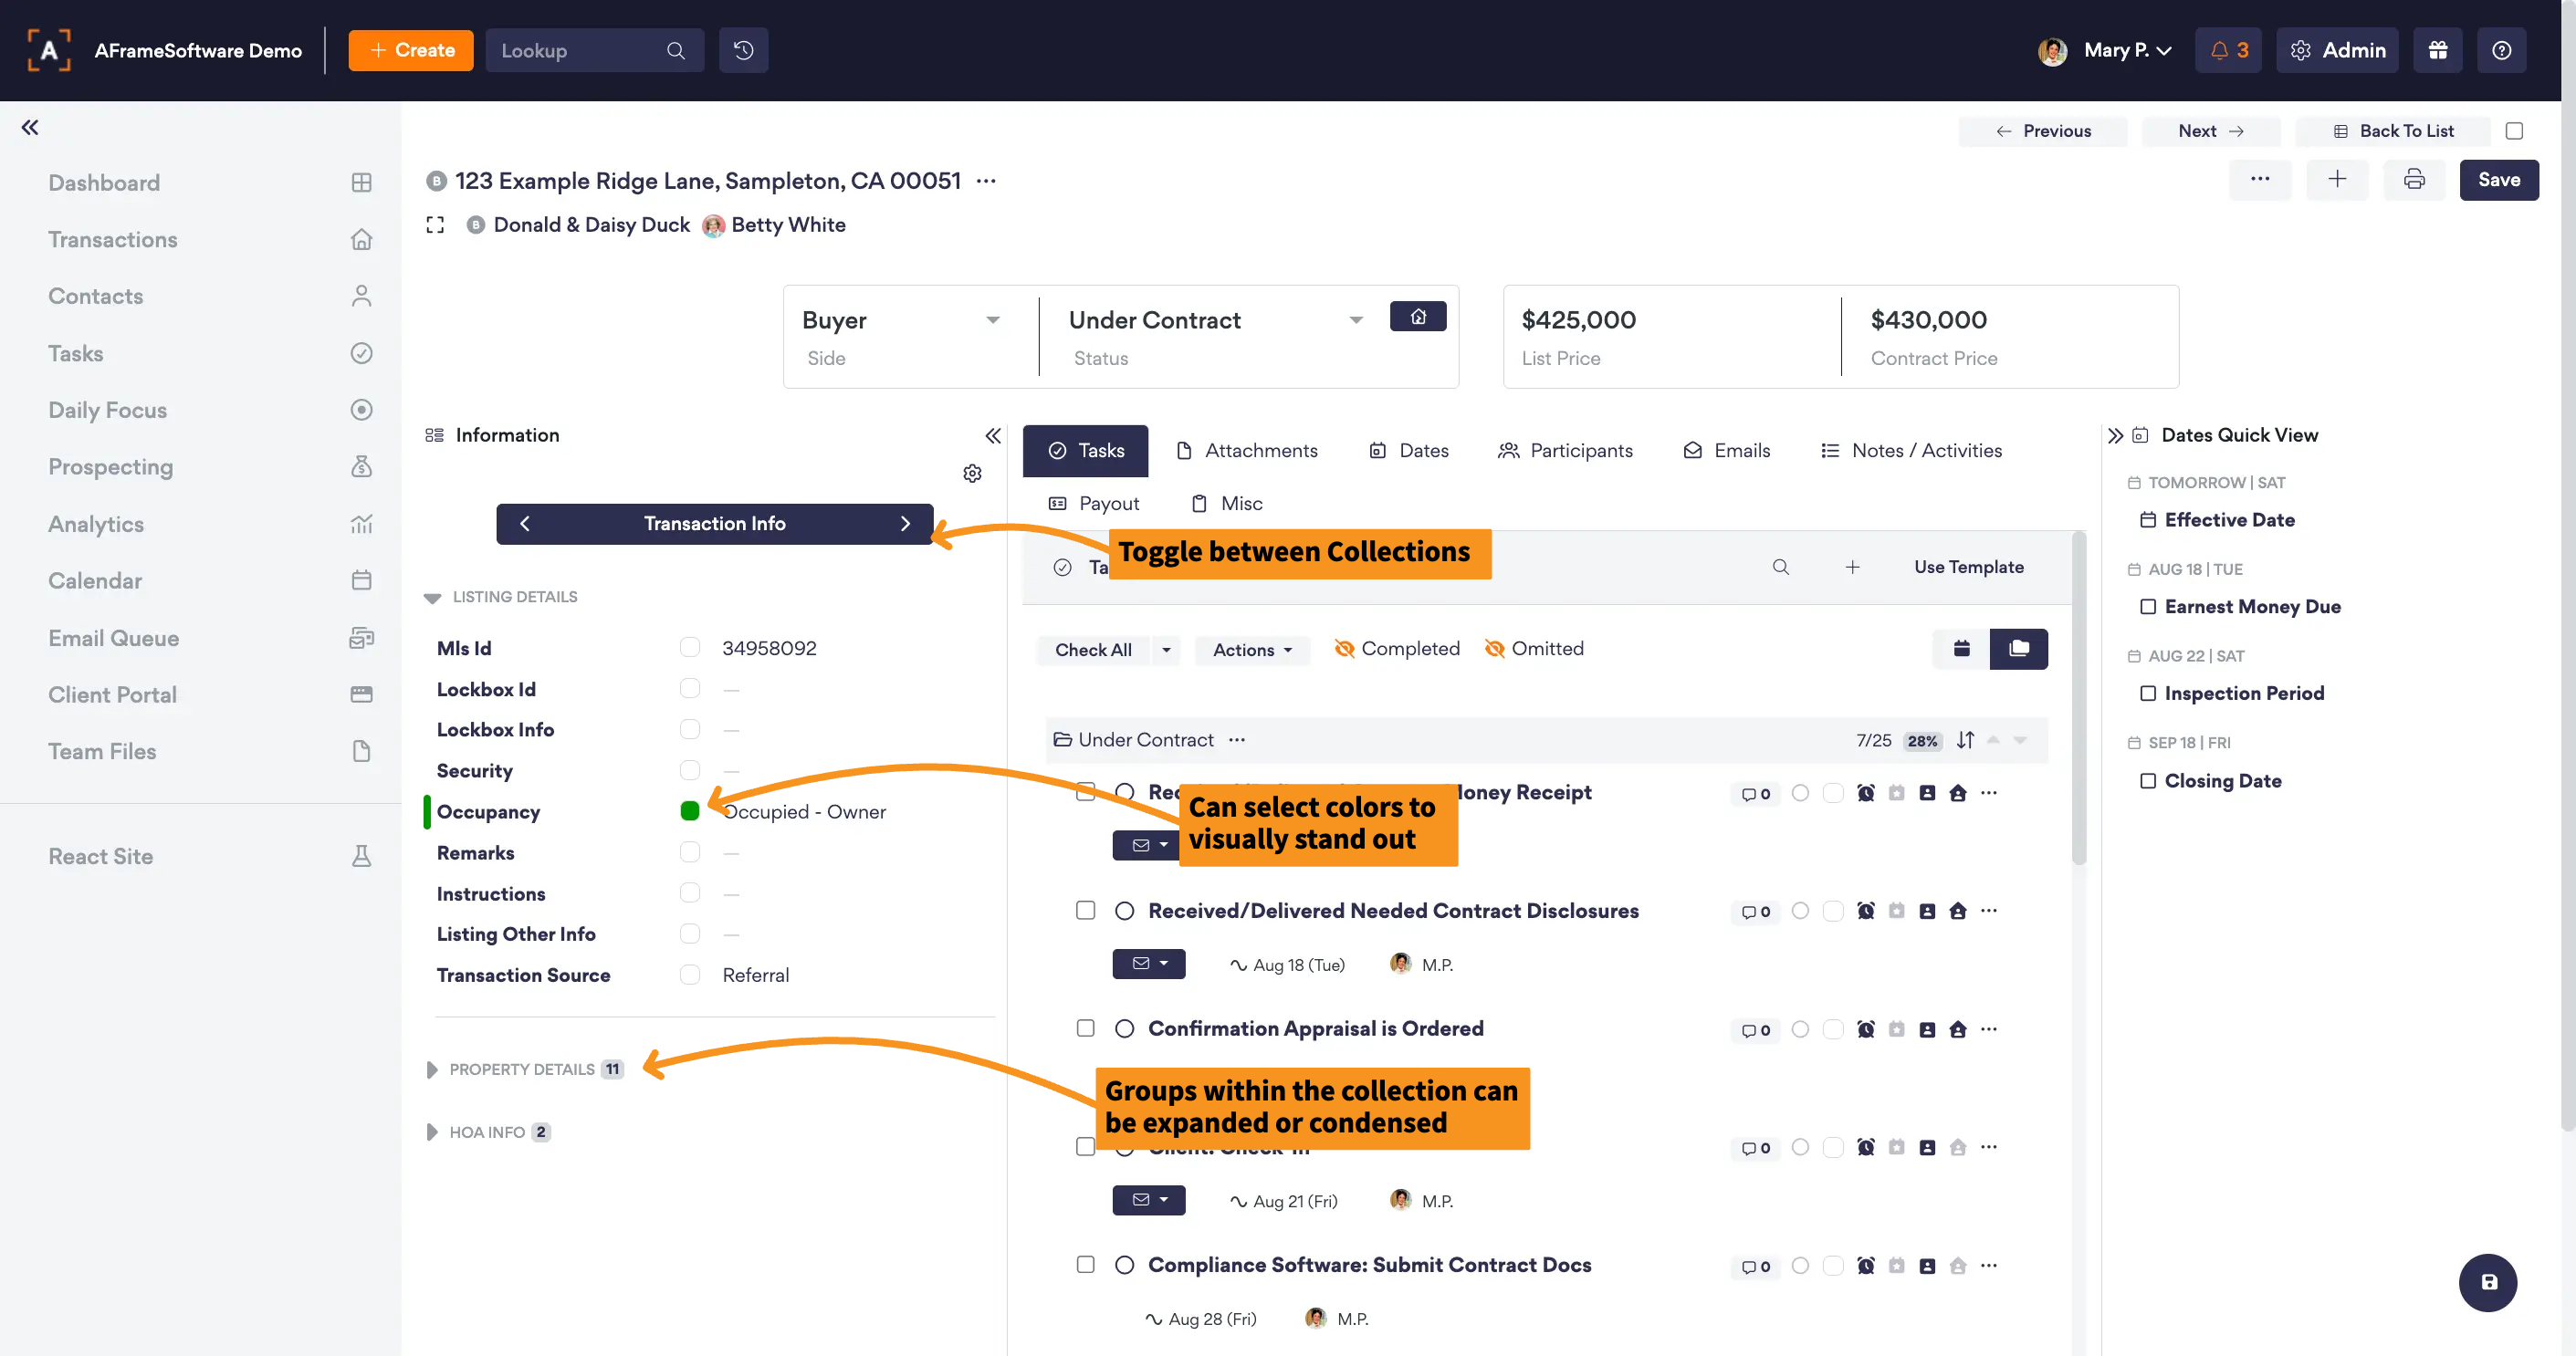Click alarm clock icon for Contract Disclosures task
Image resolution: width=2576 pixels, height=1356 pixels.
click(x=1865, y=911)
